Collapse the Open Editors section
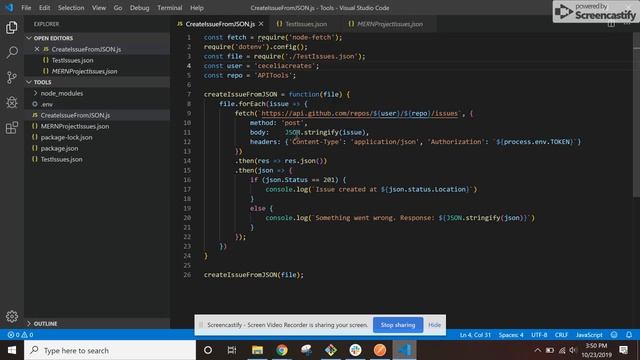The image size is (640, 360). pos(97,38)
